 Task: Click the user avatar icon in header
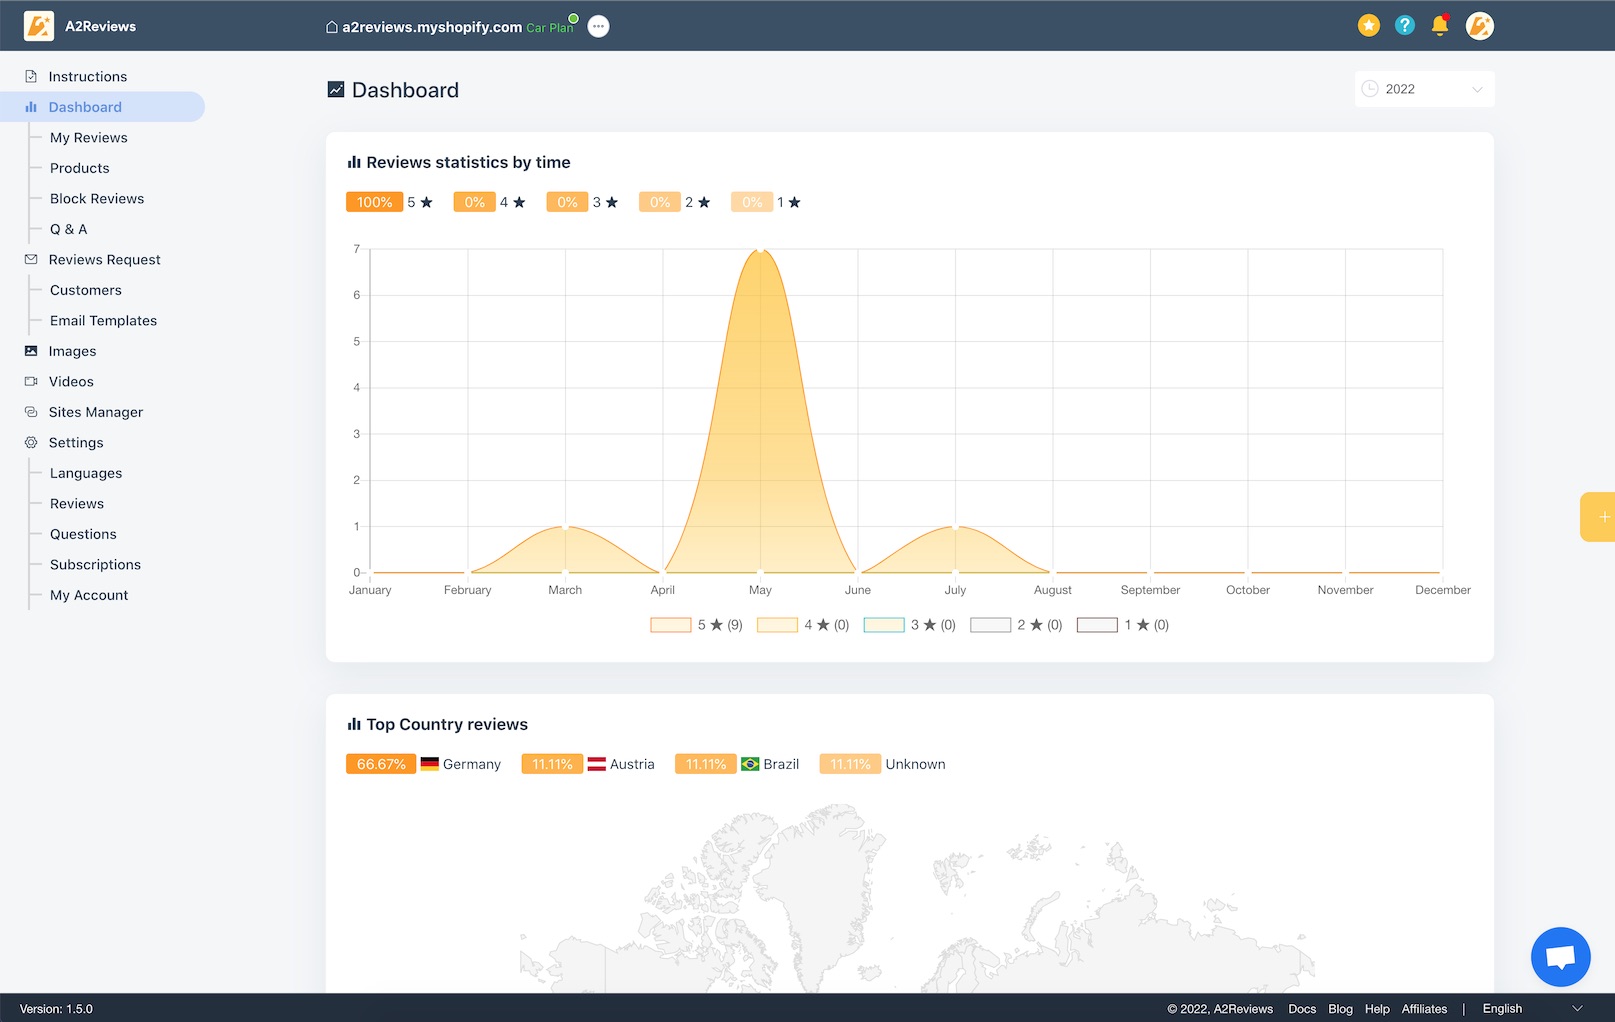coord(1479,26)
